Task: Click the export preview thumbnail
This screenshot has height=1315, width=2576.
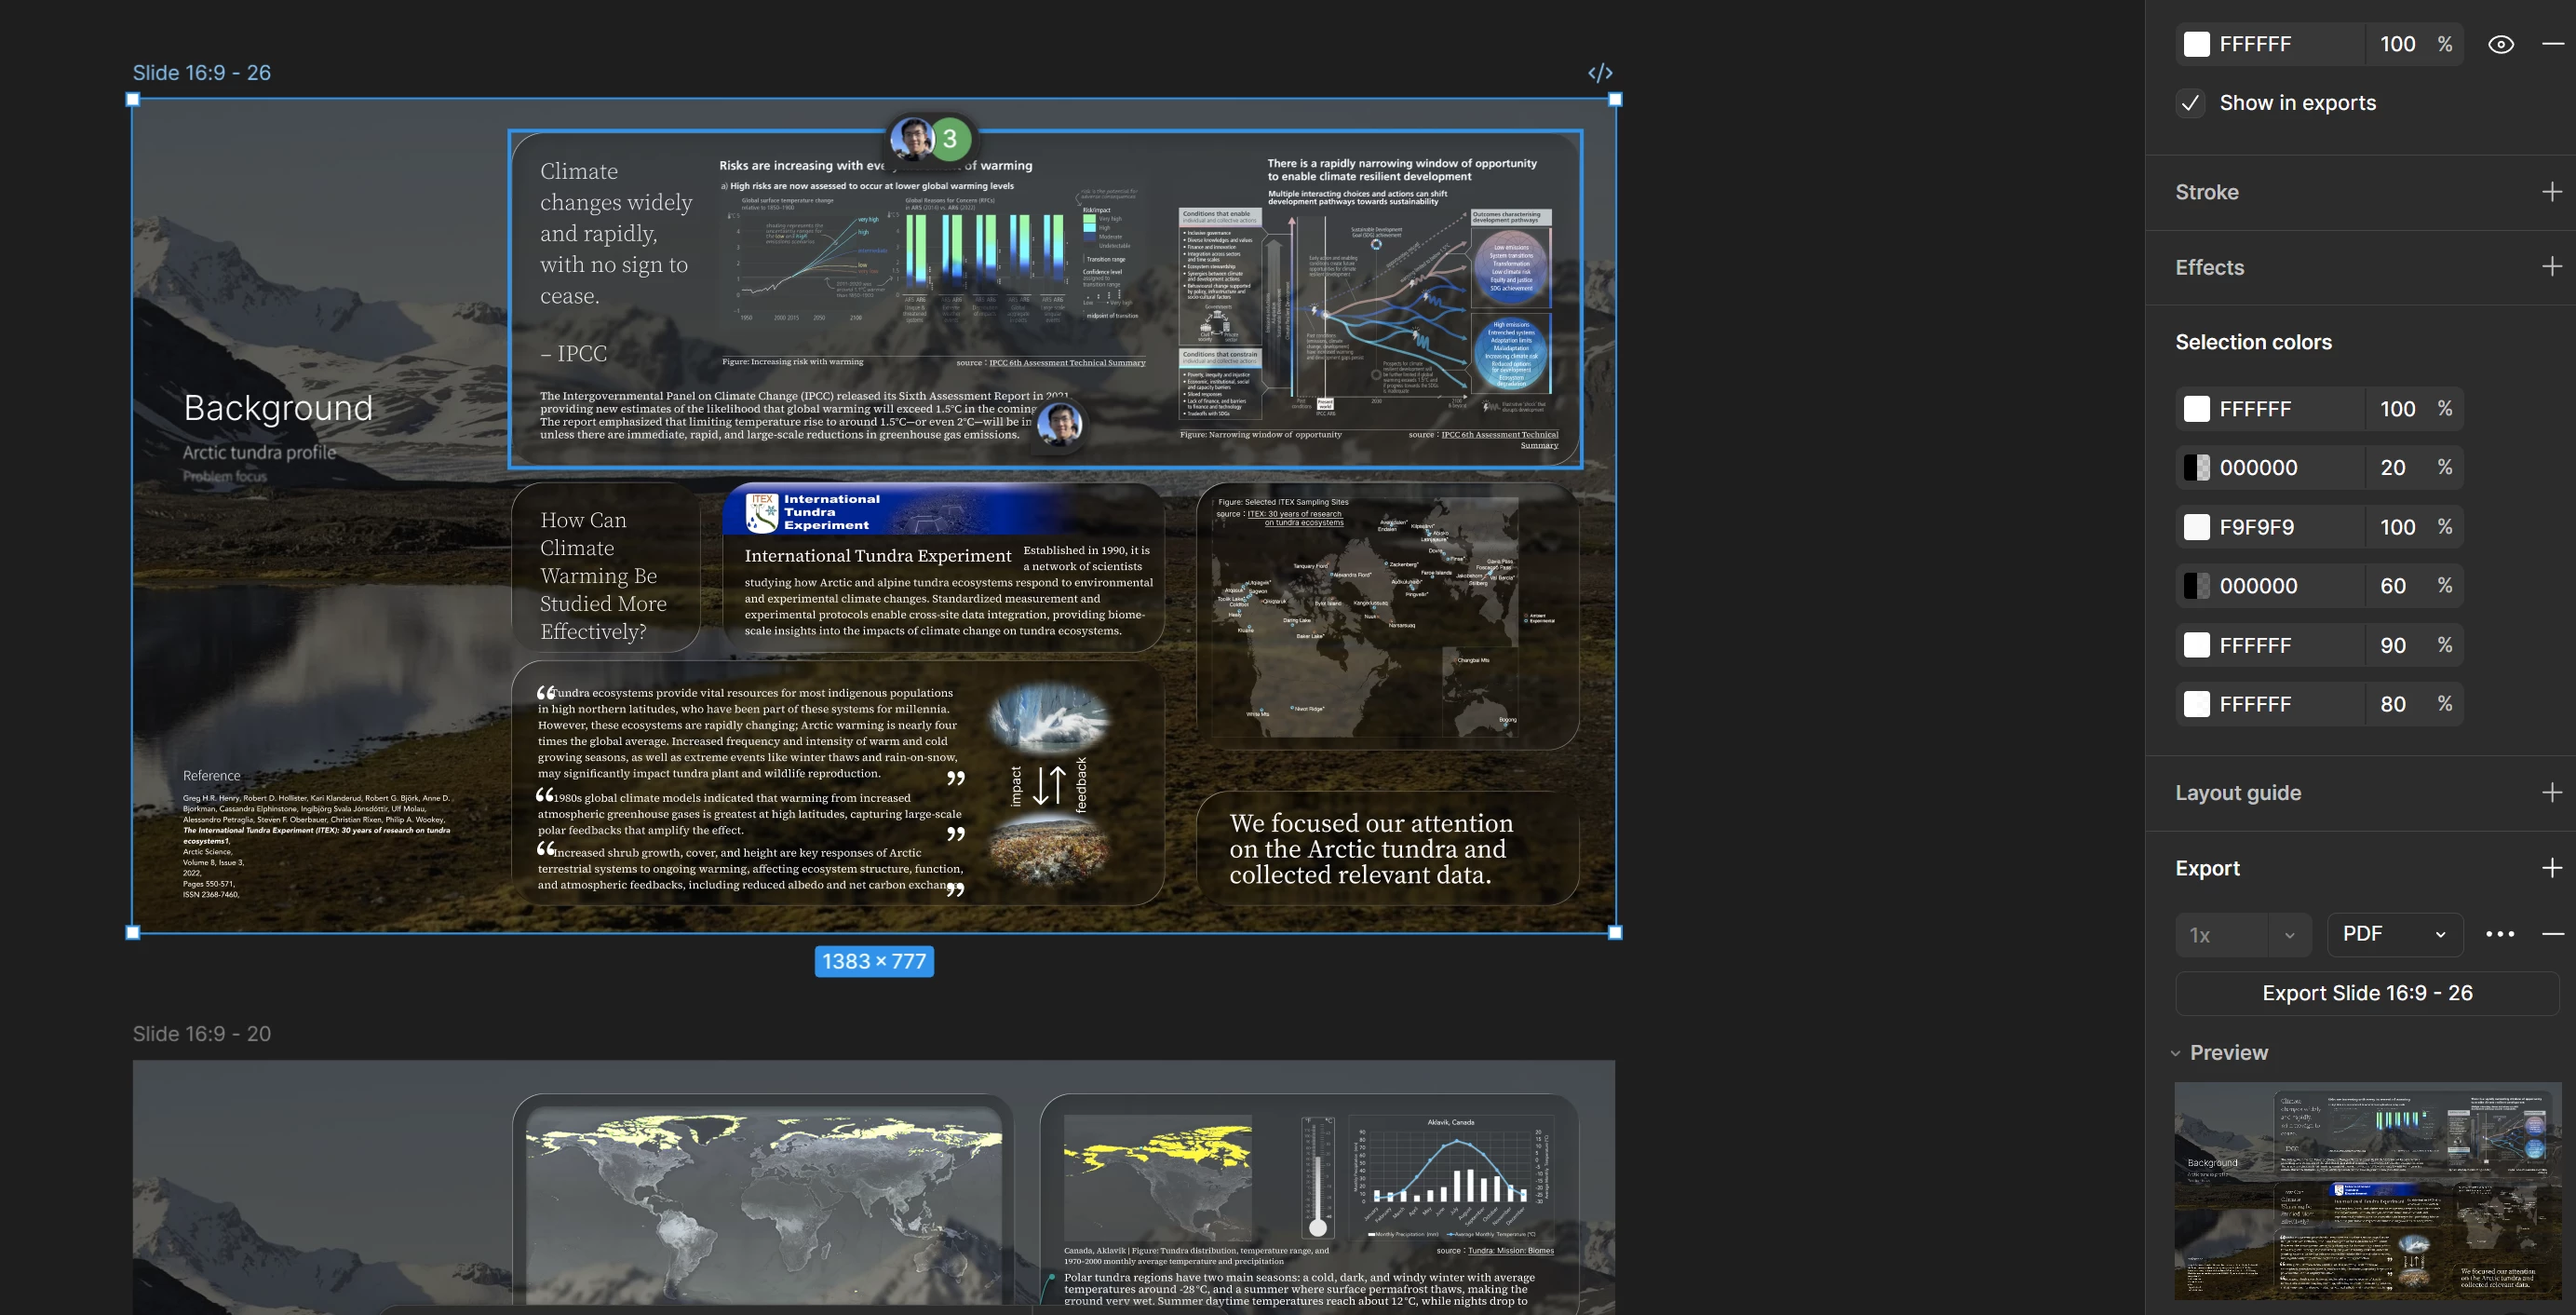Action: pos(2367,1190)
